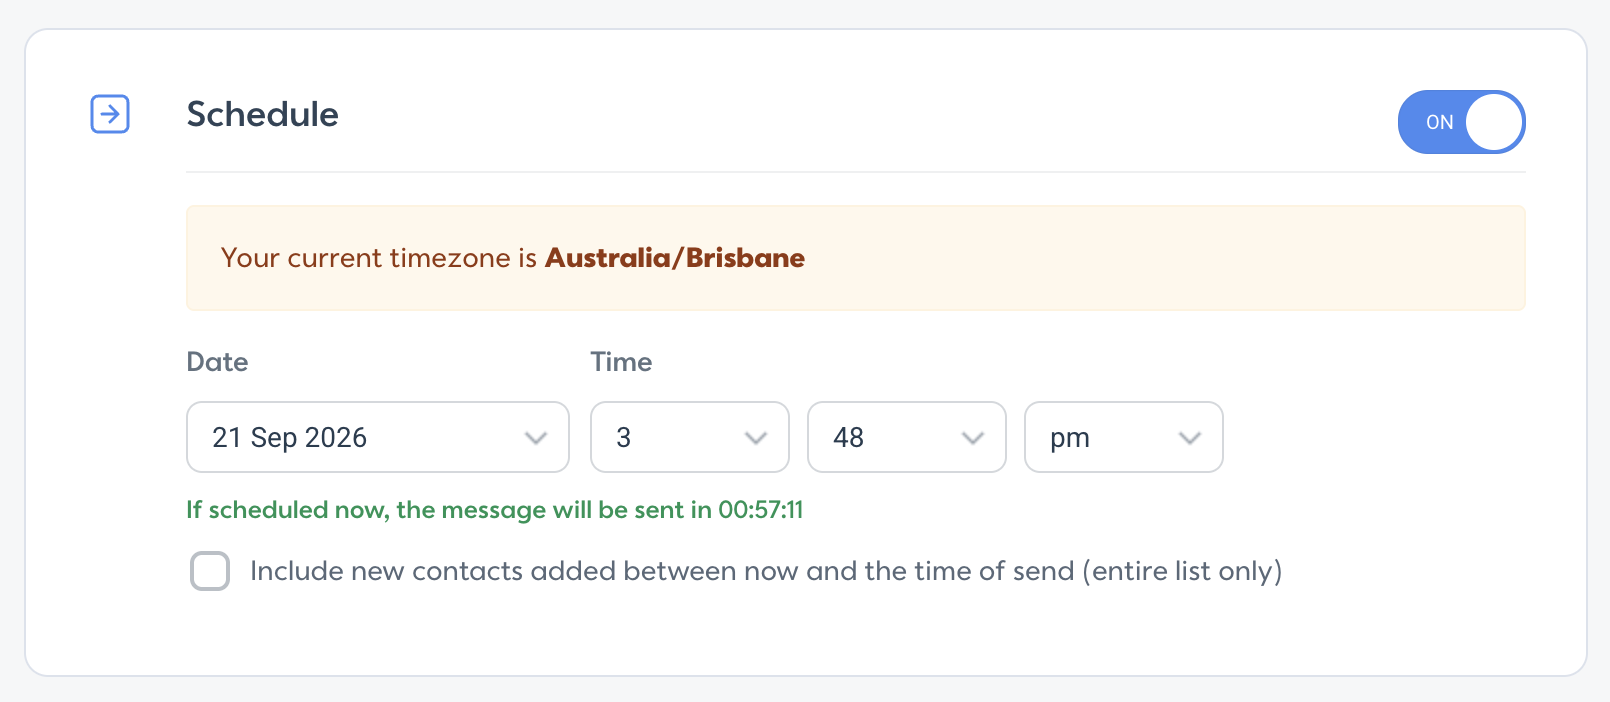Screen dimensions: 1610x702
Task: Click the Schedule section heading
Action: tap(263, 114)
